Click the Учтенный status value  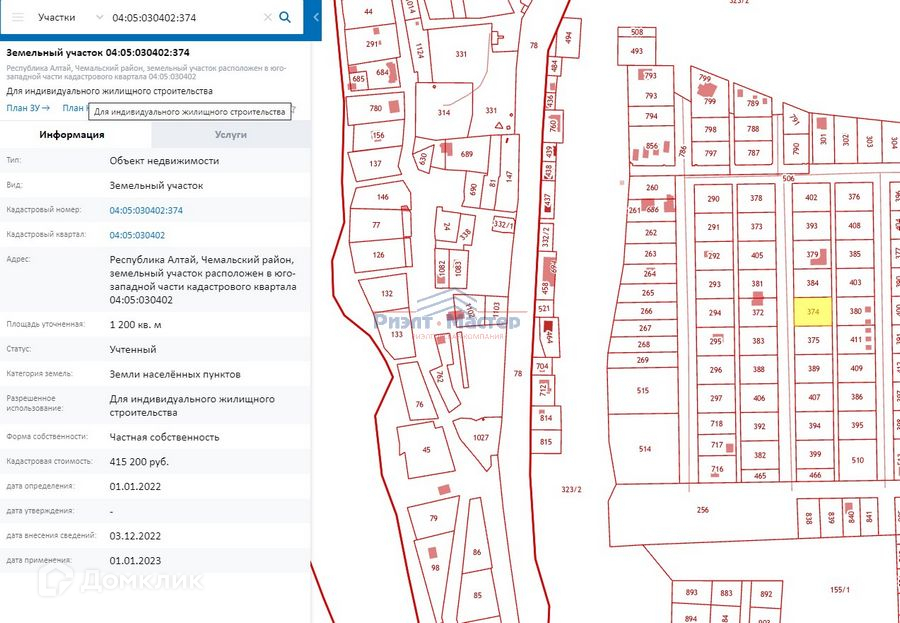coord(133,350)
